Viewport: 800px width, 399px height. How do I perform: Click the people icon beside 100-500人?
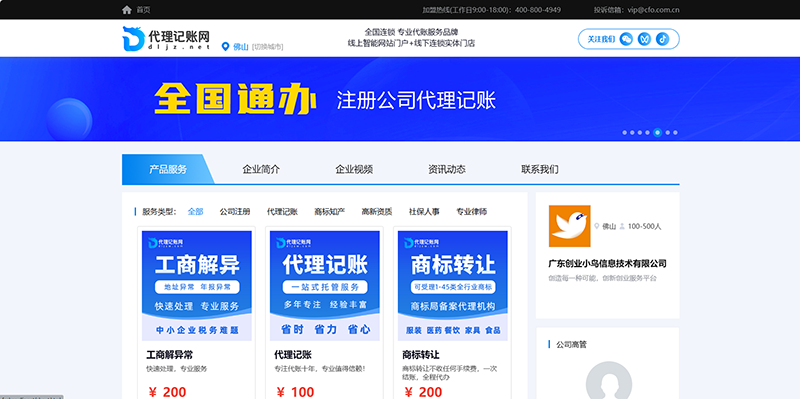[x=622, y=226]
